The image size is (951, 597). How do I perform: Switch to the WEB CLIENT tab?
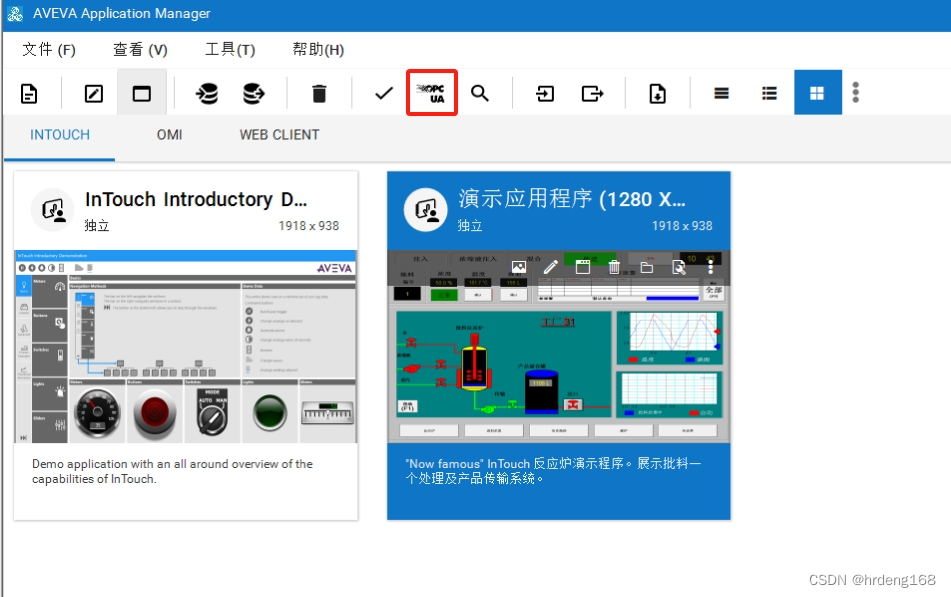coord(279,135)
